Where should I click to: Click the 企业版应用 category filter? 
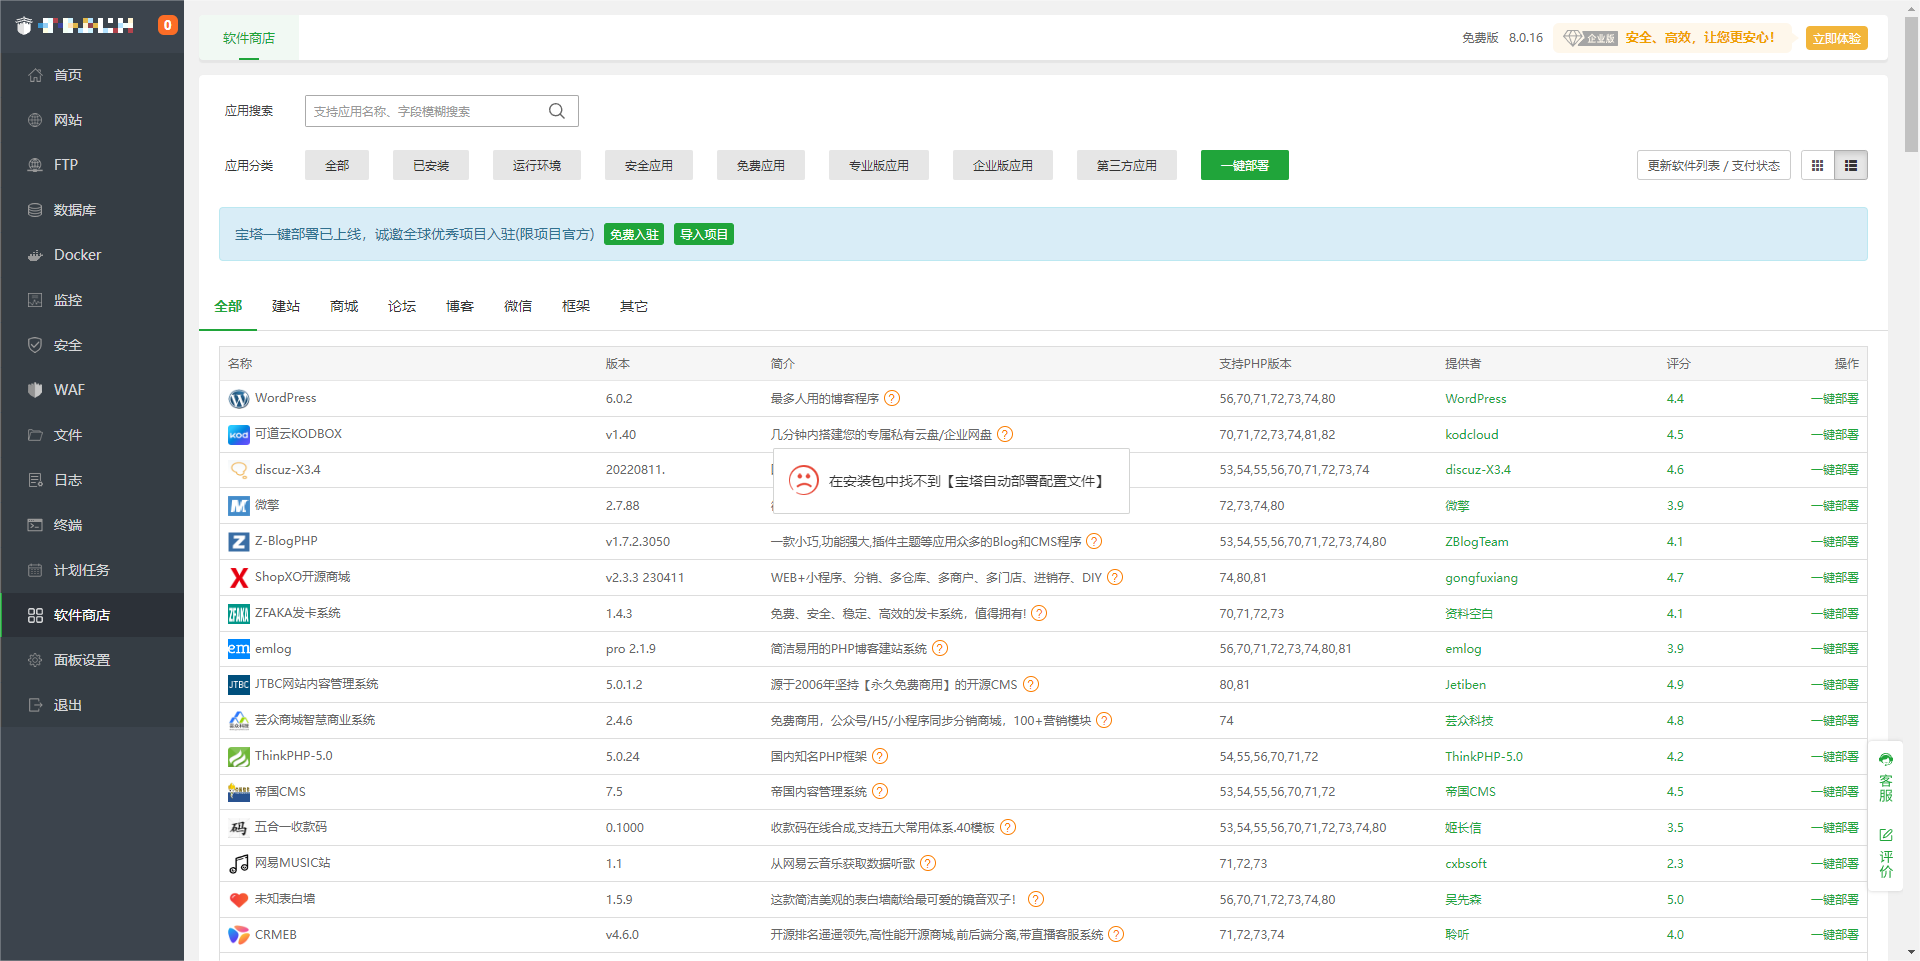point(1003,165)
